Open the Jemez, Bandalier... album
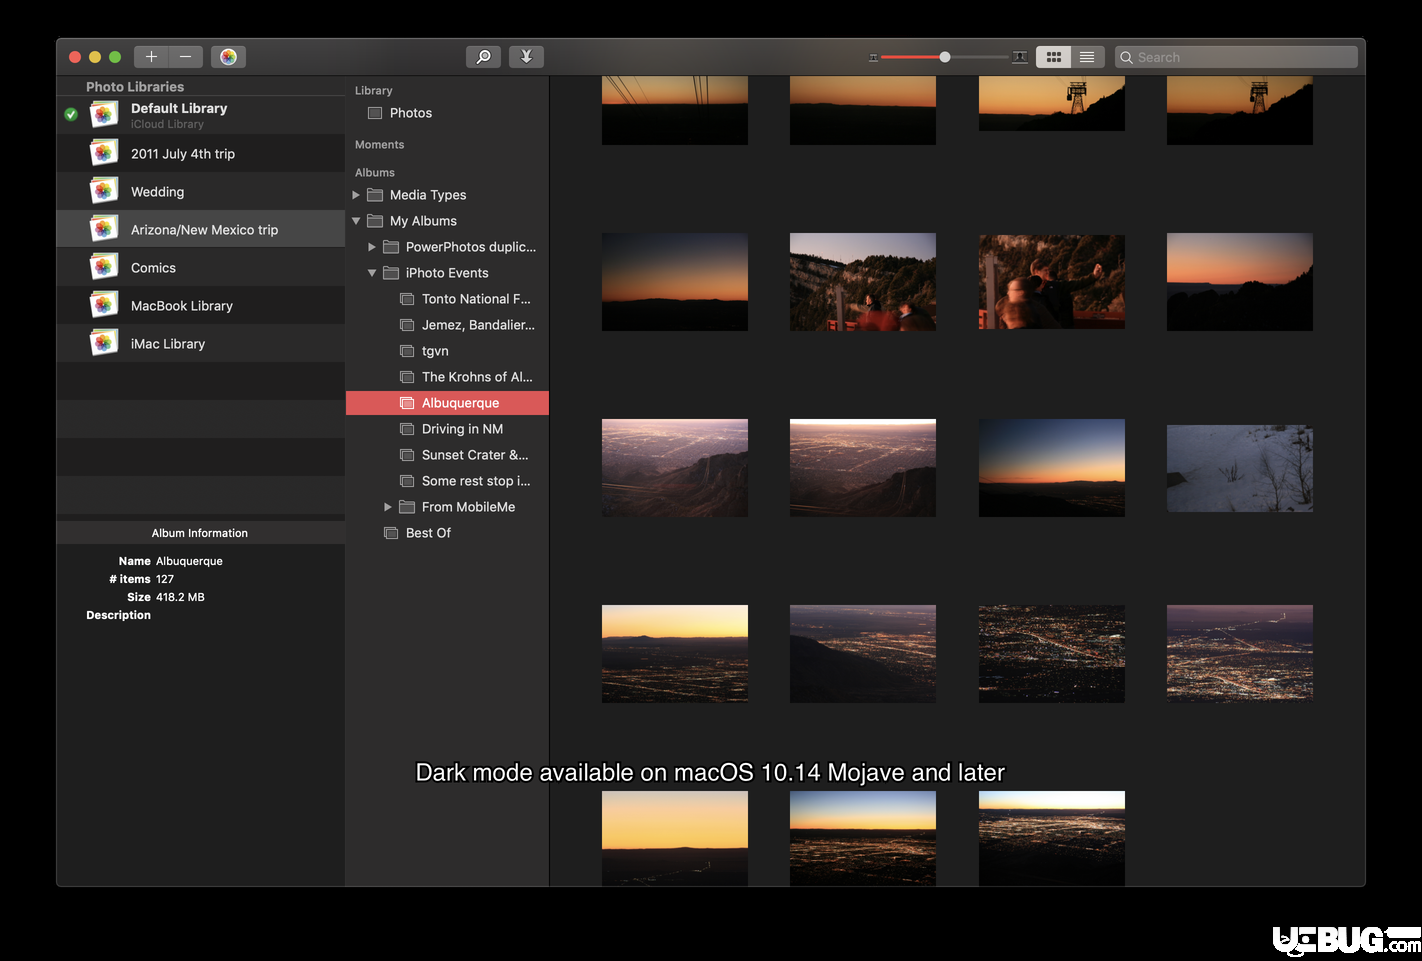 click(447, 325)
